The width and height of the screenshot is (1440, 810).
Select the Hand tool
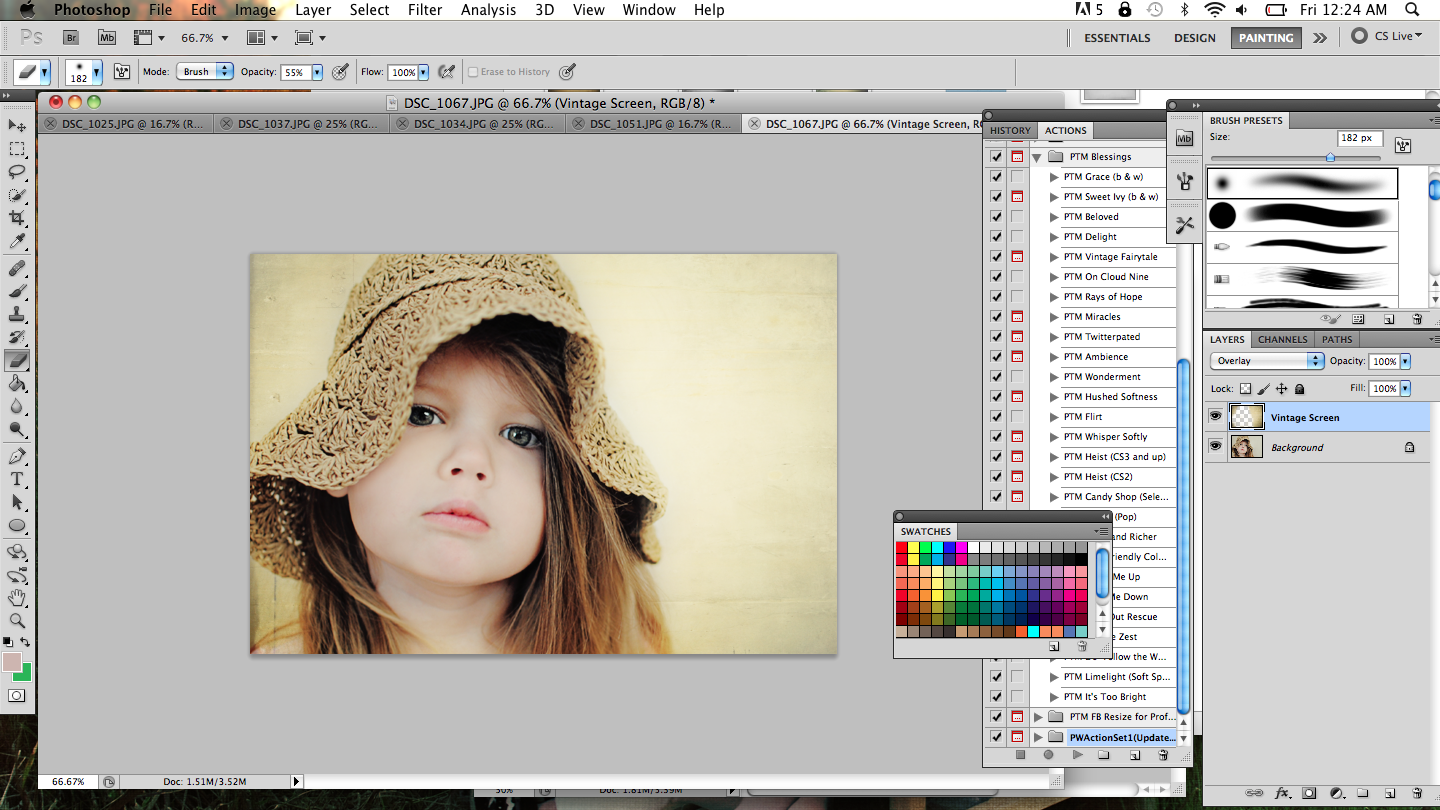click(17, 598)
